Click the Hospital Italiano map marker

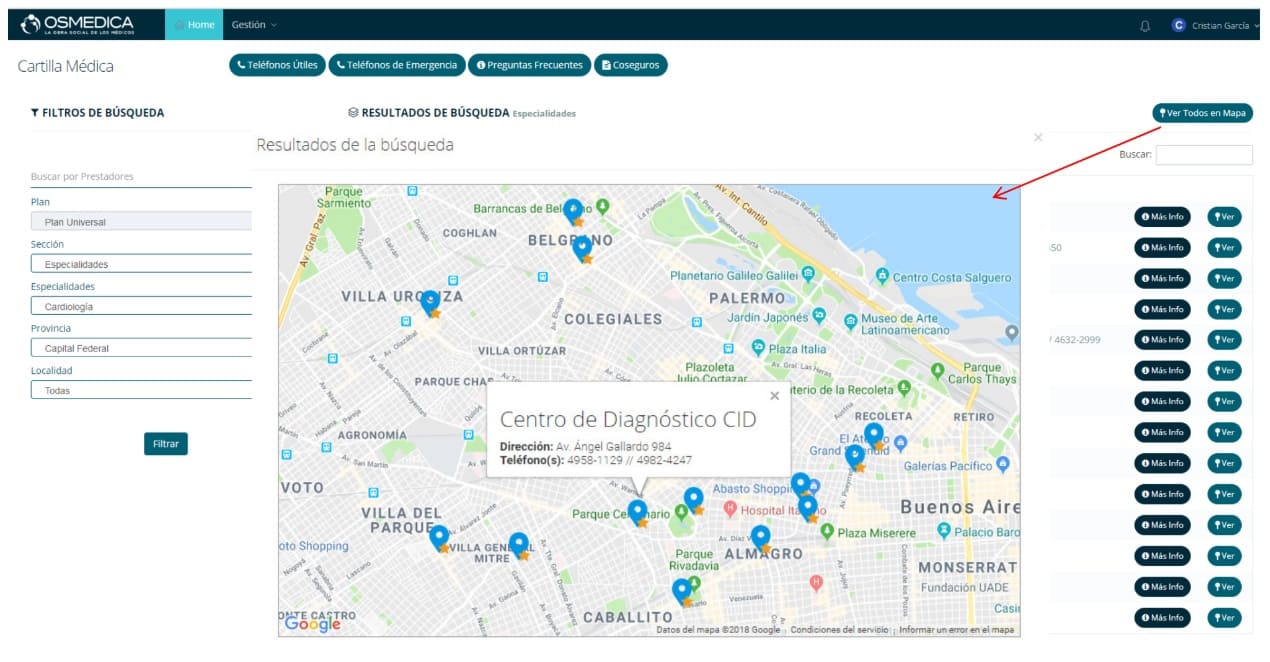coord(730,509)
